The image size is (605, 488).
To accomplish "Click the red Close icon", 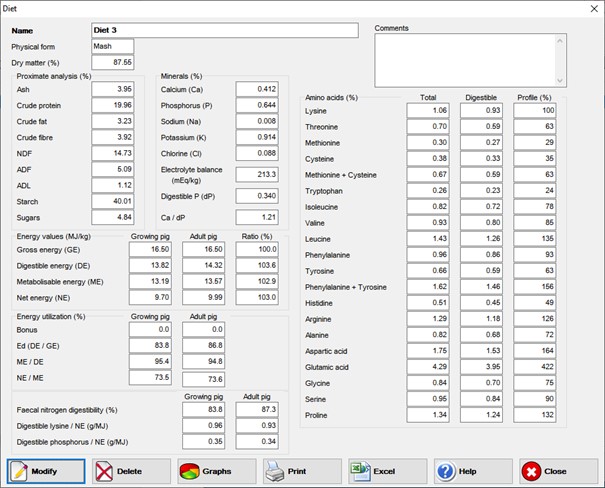I will pyautogui.click(x=531, y=471).
